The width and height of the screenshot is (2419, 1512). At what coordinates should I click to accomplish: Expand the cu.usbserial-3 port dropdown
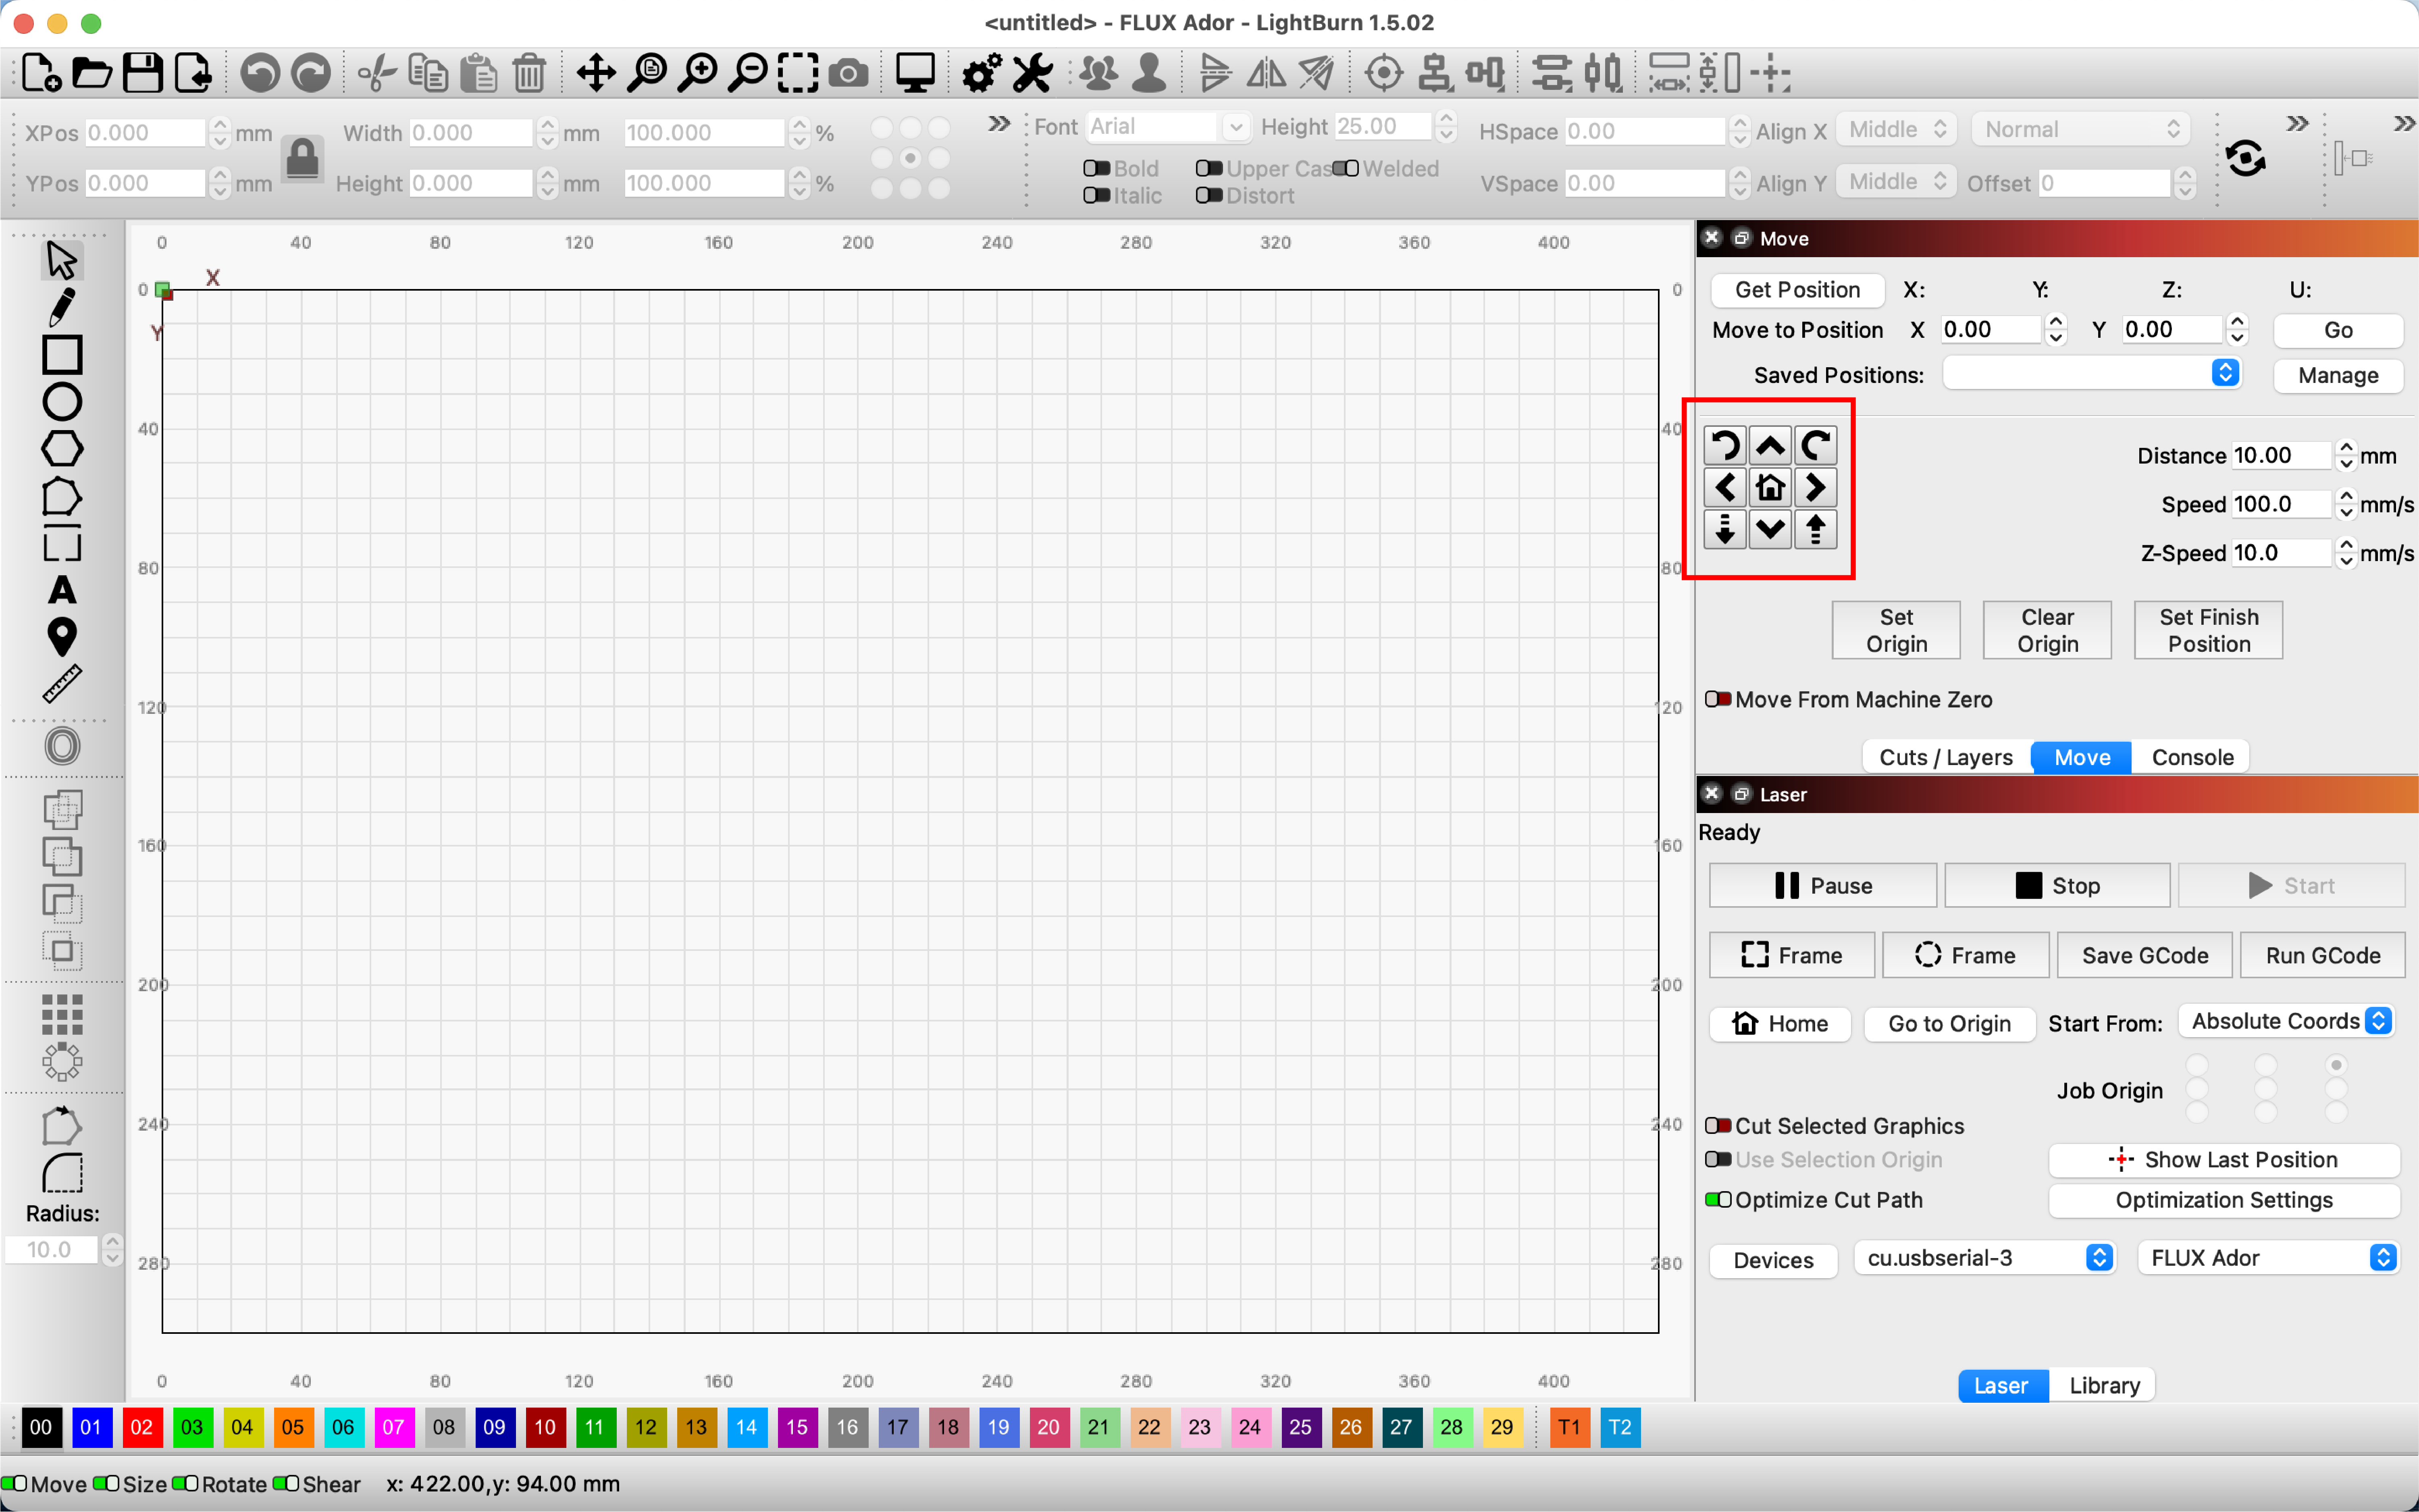point(1985,1258)
